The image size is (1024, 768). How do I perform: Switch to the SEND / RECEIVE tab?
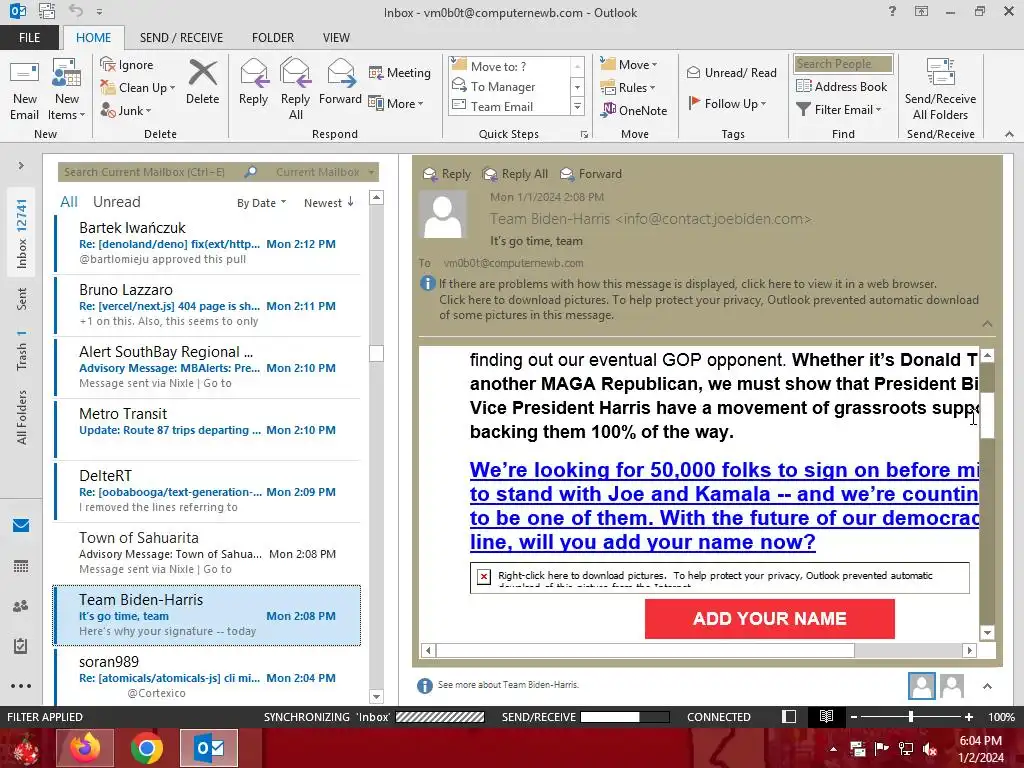coord(181,38)
